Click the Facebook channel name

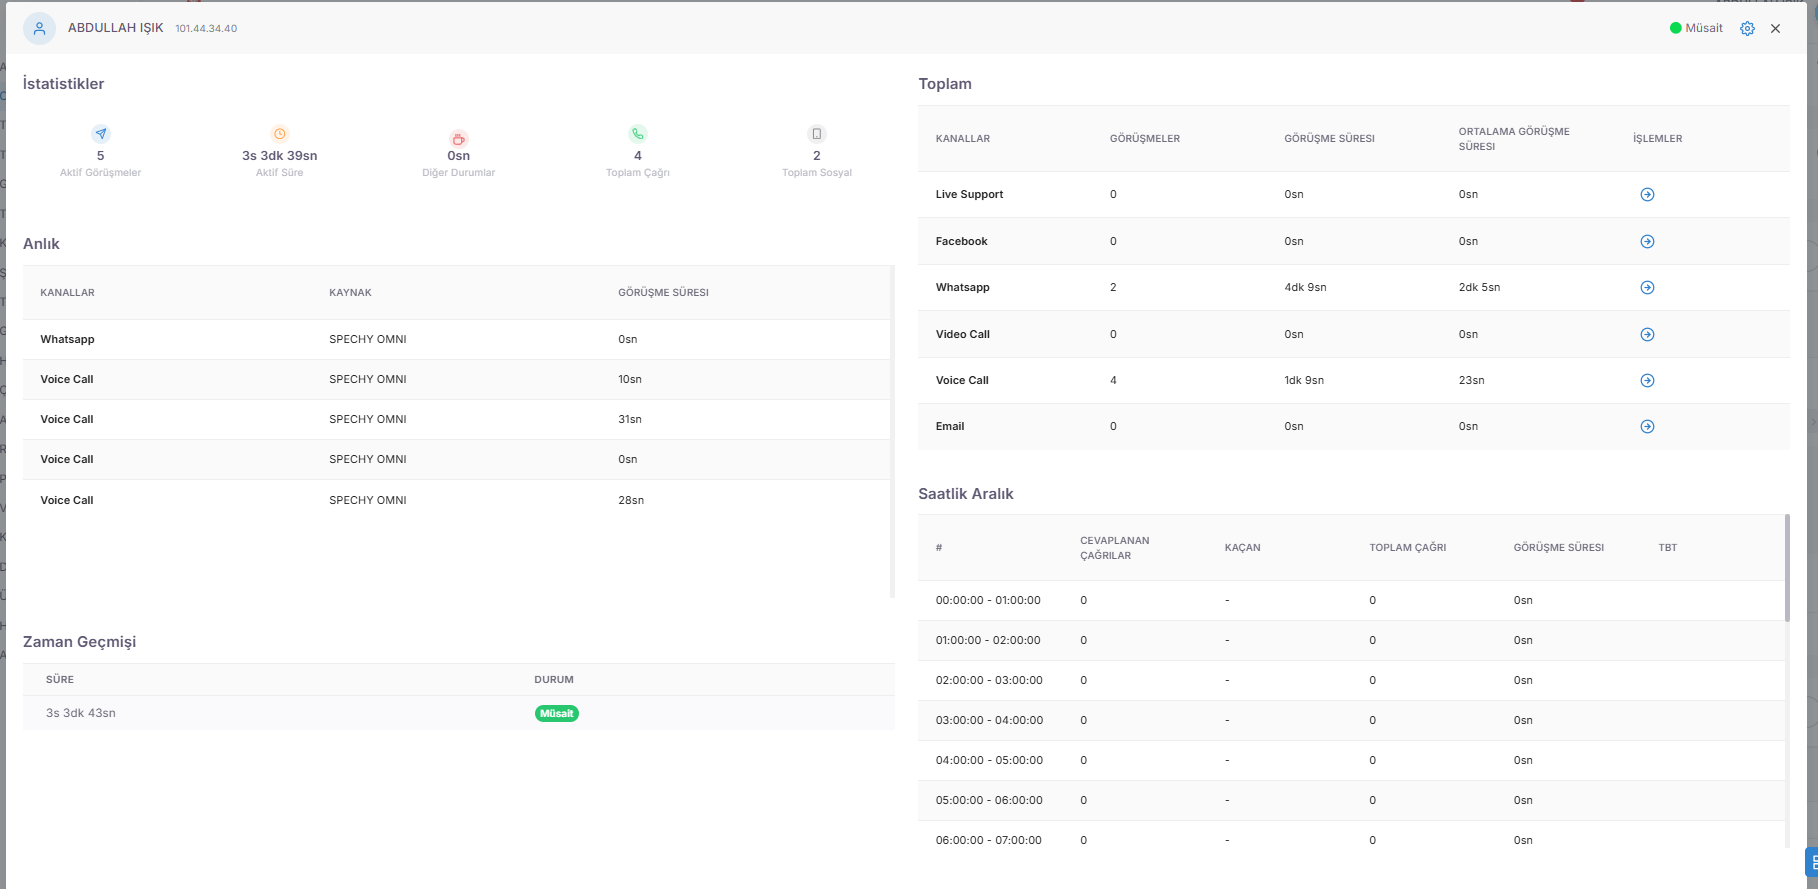tap(961, 241)
